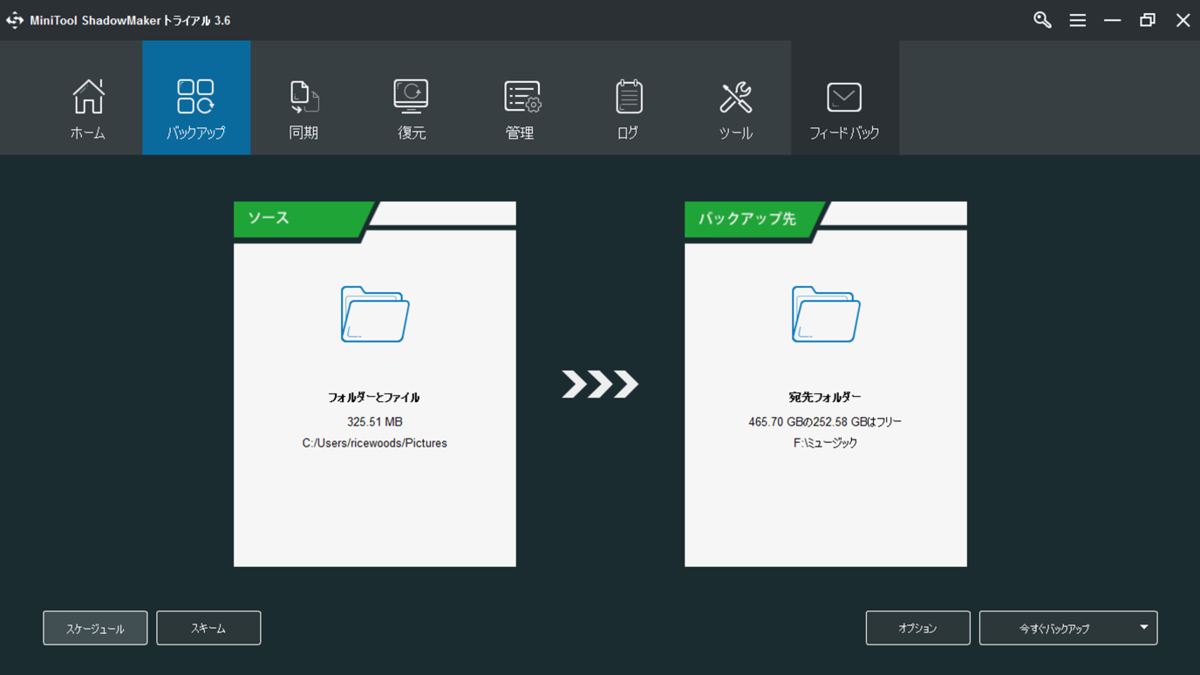Viewport: 1200px width, 675px height.
Task: Click the フォルダーとファイル label
Action: (375, 398)
